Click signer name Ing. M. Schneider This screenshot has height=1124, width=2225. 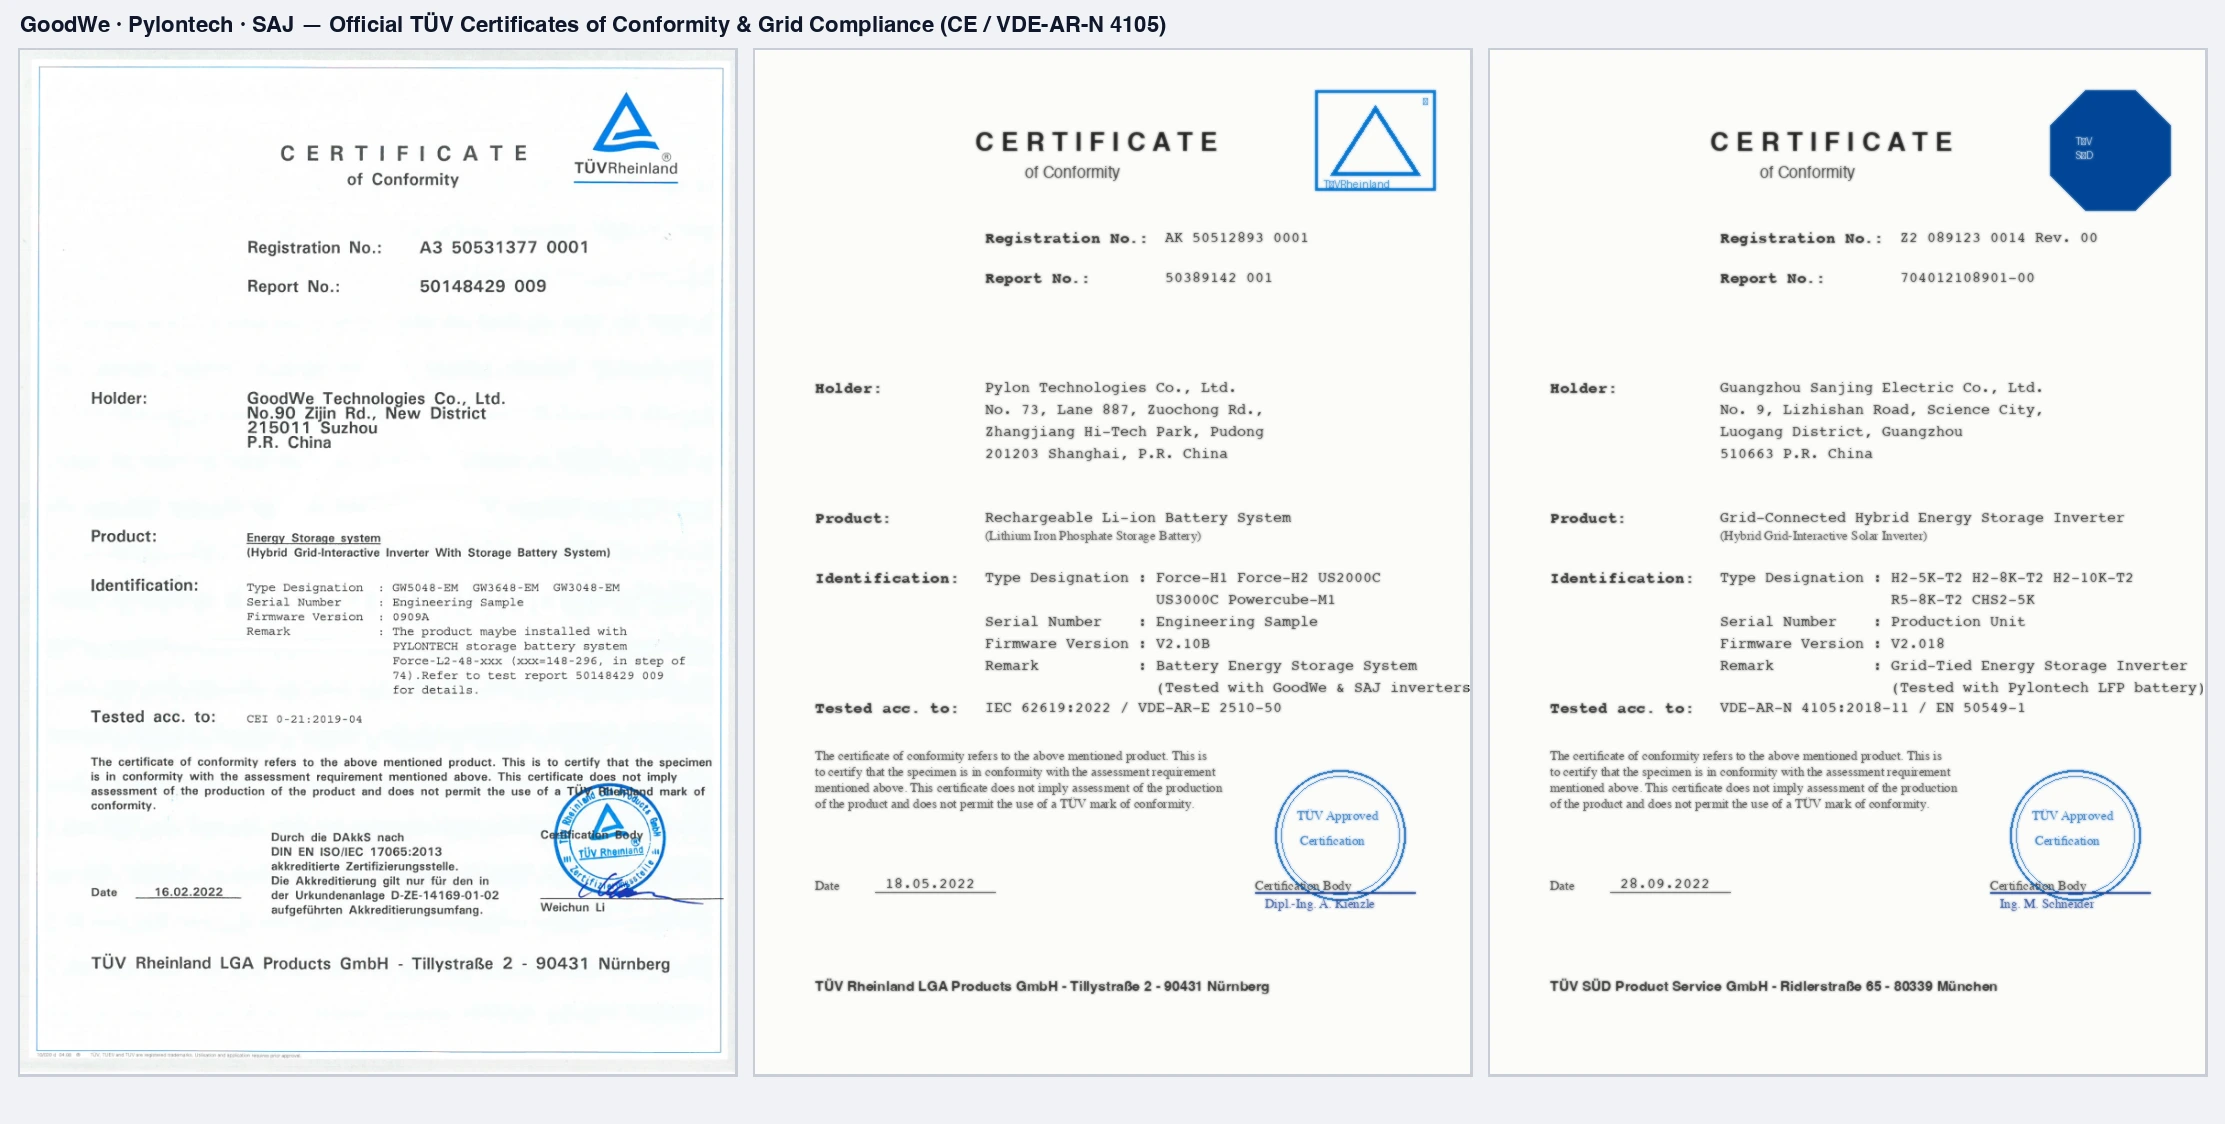[x=2046, y=904]
